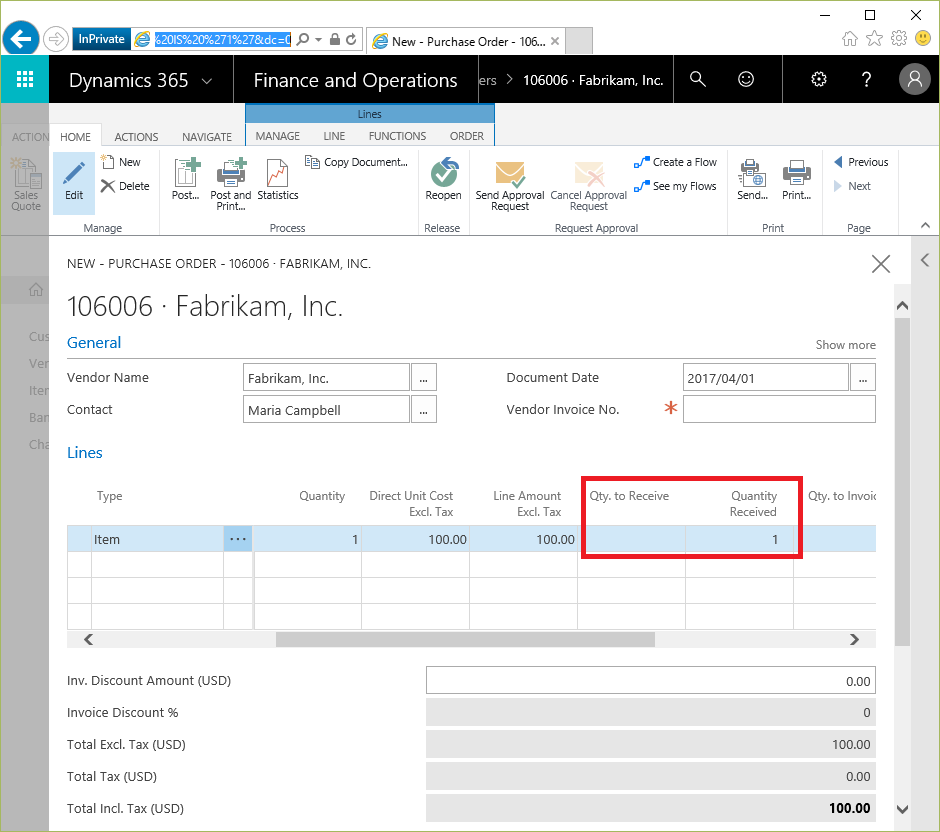Image resolution: width=940 pixels, height=832 pixels.
Task: Click the Edit pencil in the ribbon
Action: 74,182
